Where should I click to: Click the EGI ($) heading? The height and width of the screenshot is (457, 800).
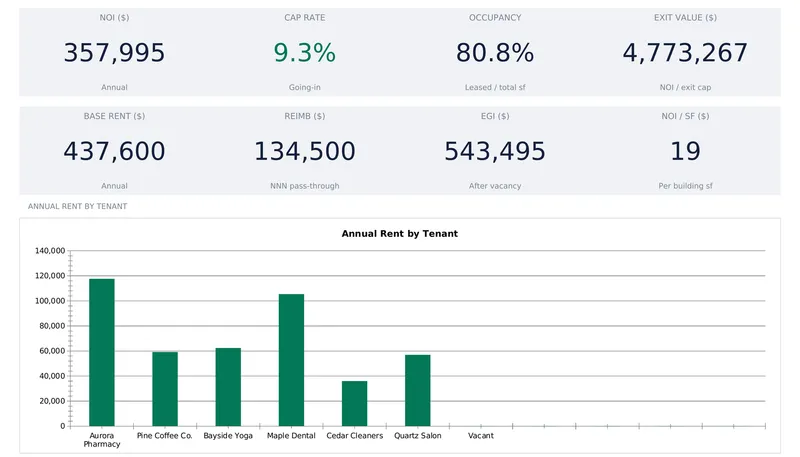pos(495,116)
